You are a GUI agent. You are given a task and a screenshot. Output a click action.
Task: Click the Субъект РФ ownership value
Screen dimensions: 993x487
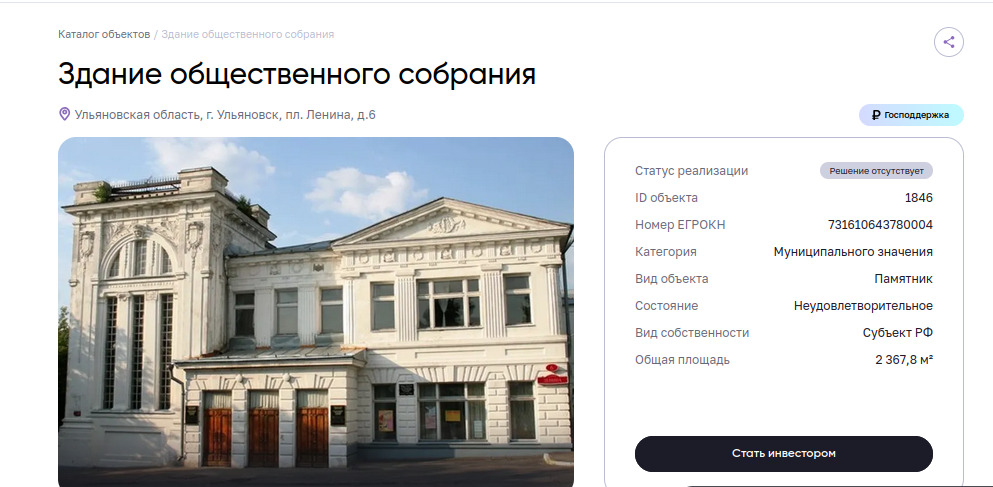coord(897,333)
